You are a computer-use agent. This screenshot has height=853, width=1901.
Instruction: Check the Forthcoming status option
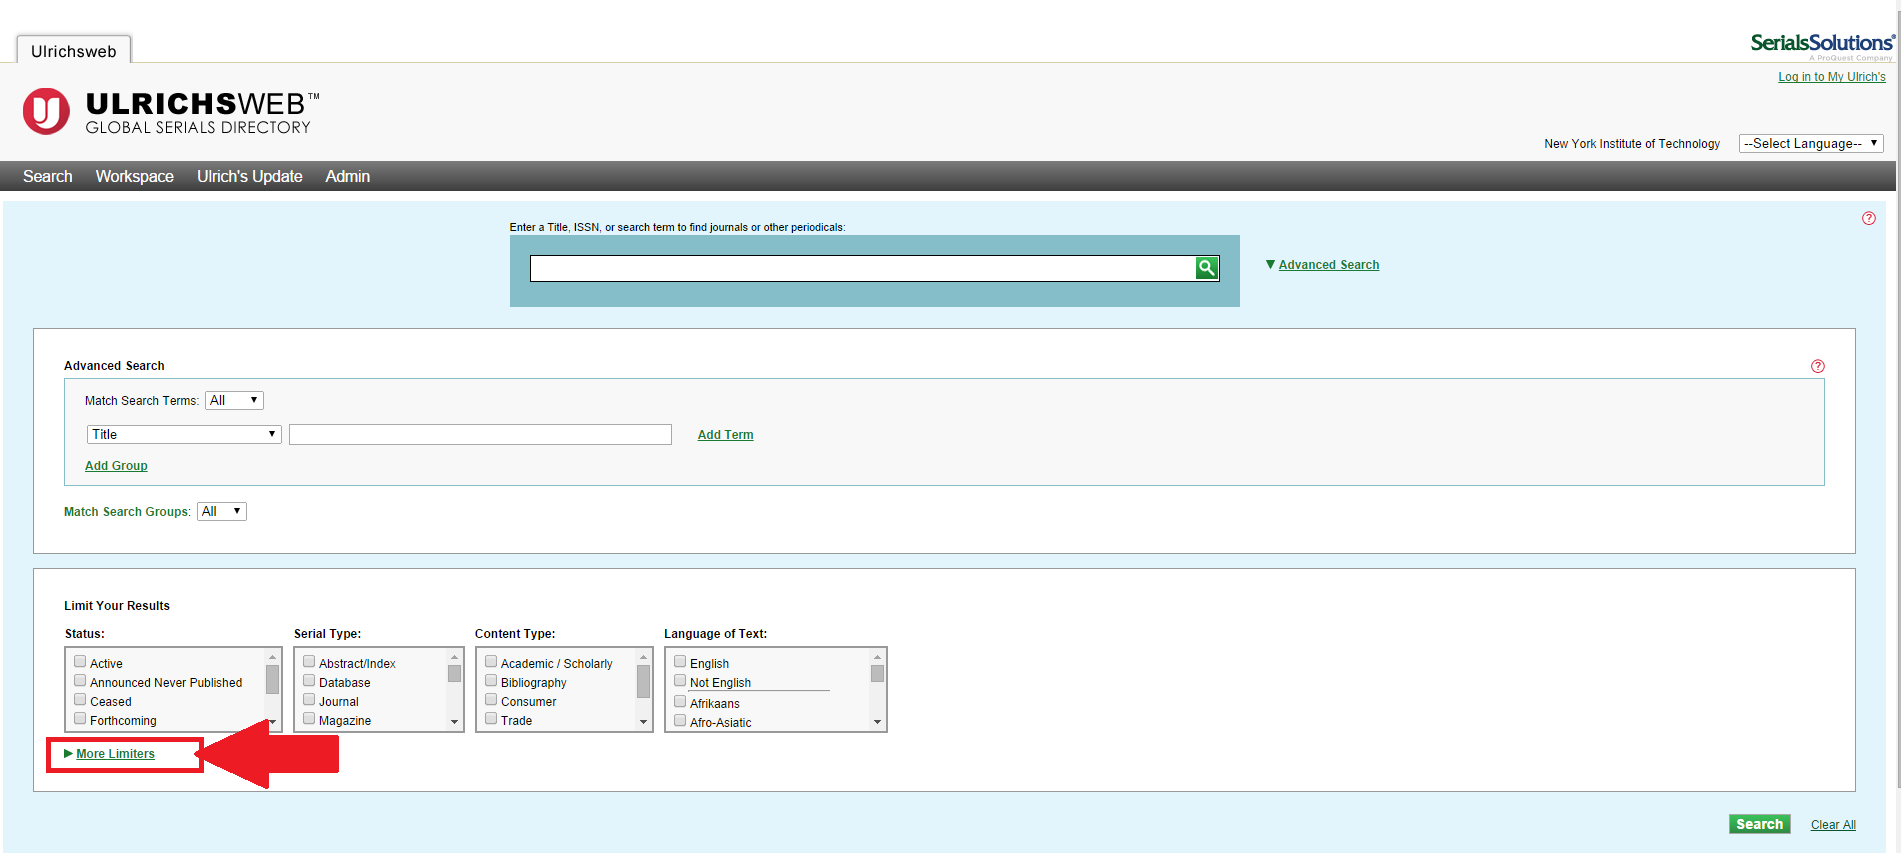(80, 718)
